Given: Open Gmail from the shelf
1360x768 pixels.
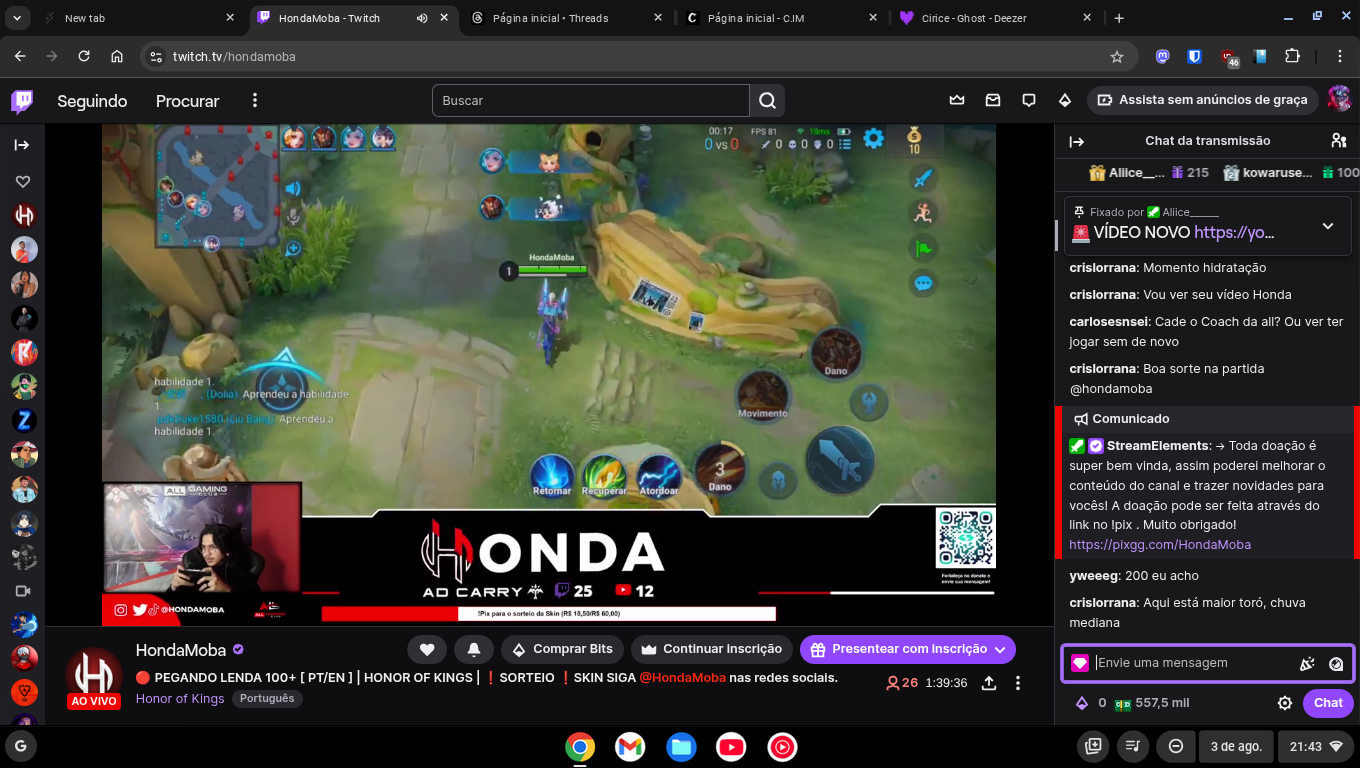Looking at the screenshot, I should coord(630,747).
